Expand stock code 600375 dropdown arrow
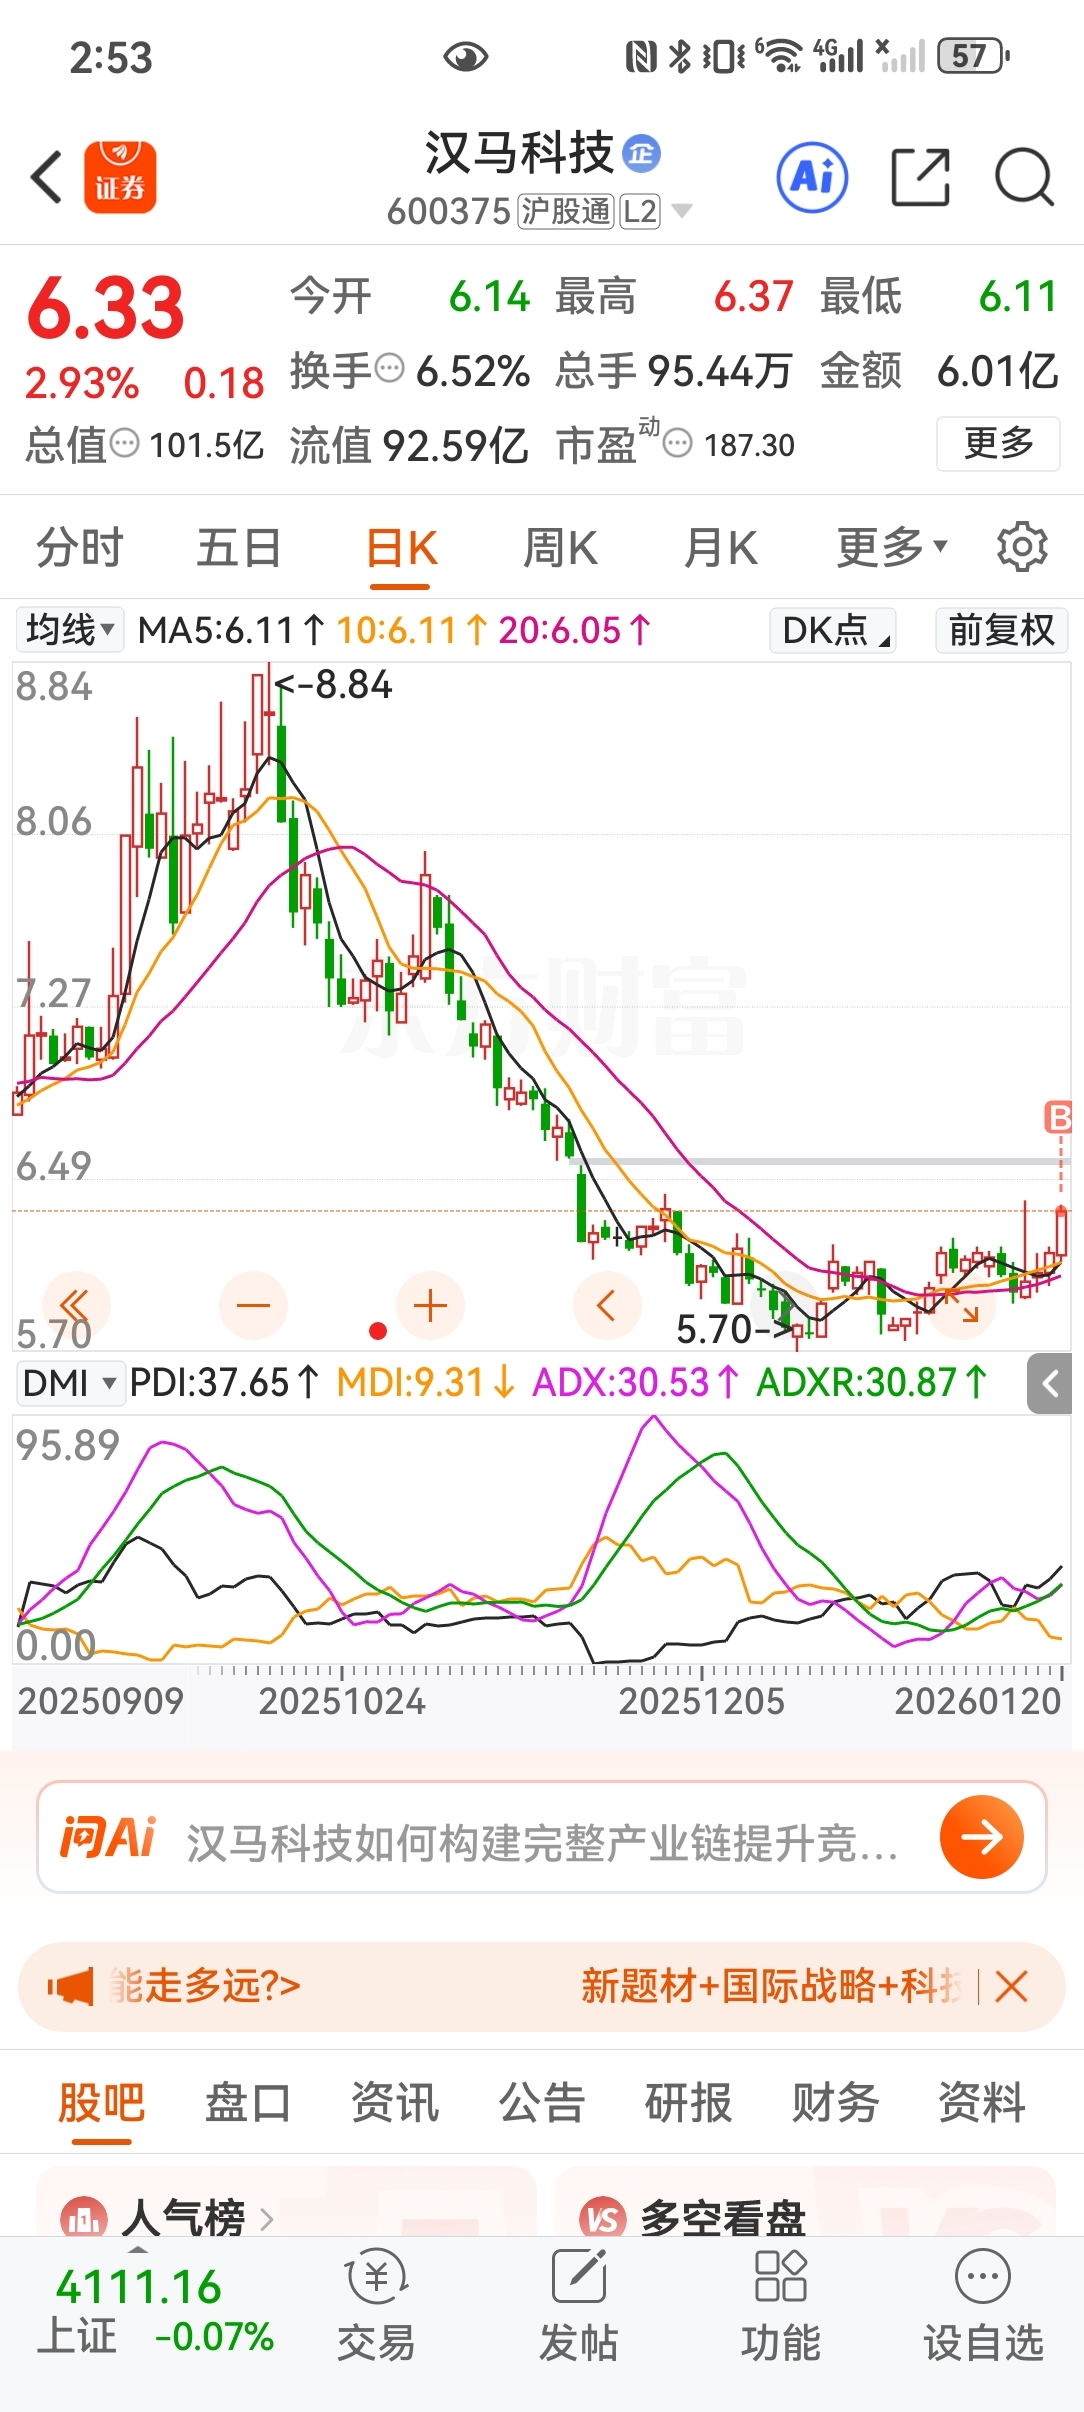This screenshot has height=2412, width=1084. click(682, 211)
